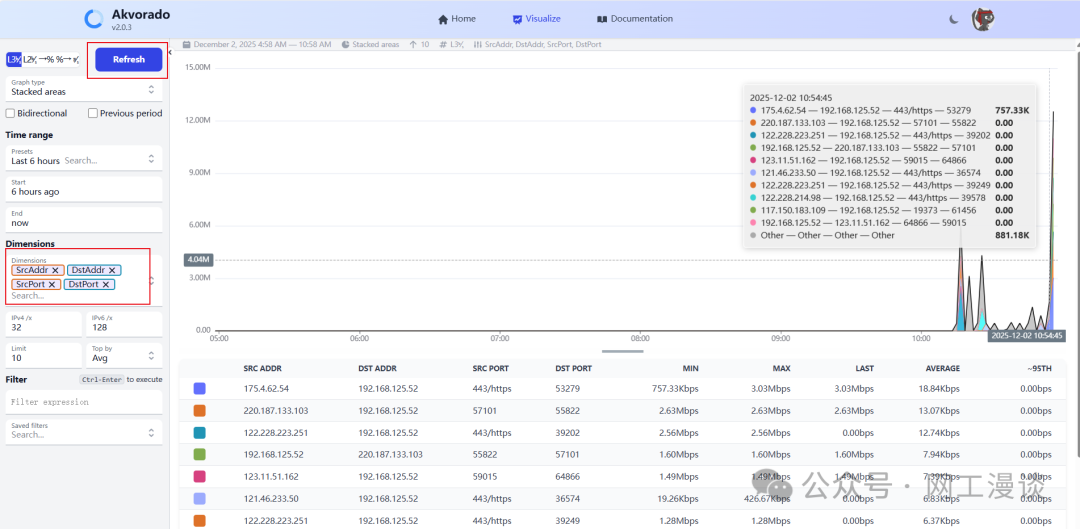Click the limit 10 summary with arrow icon

coord(419,44)
